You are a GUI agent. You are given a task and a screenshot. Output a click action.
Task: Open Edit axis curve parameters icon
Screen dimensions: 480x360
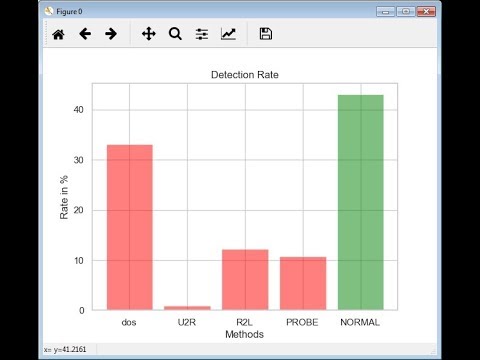pyautogui.click(x=229, y=34)
